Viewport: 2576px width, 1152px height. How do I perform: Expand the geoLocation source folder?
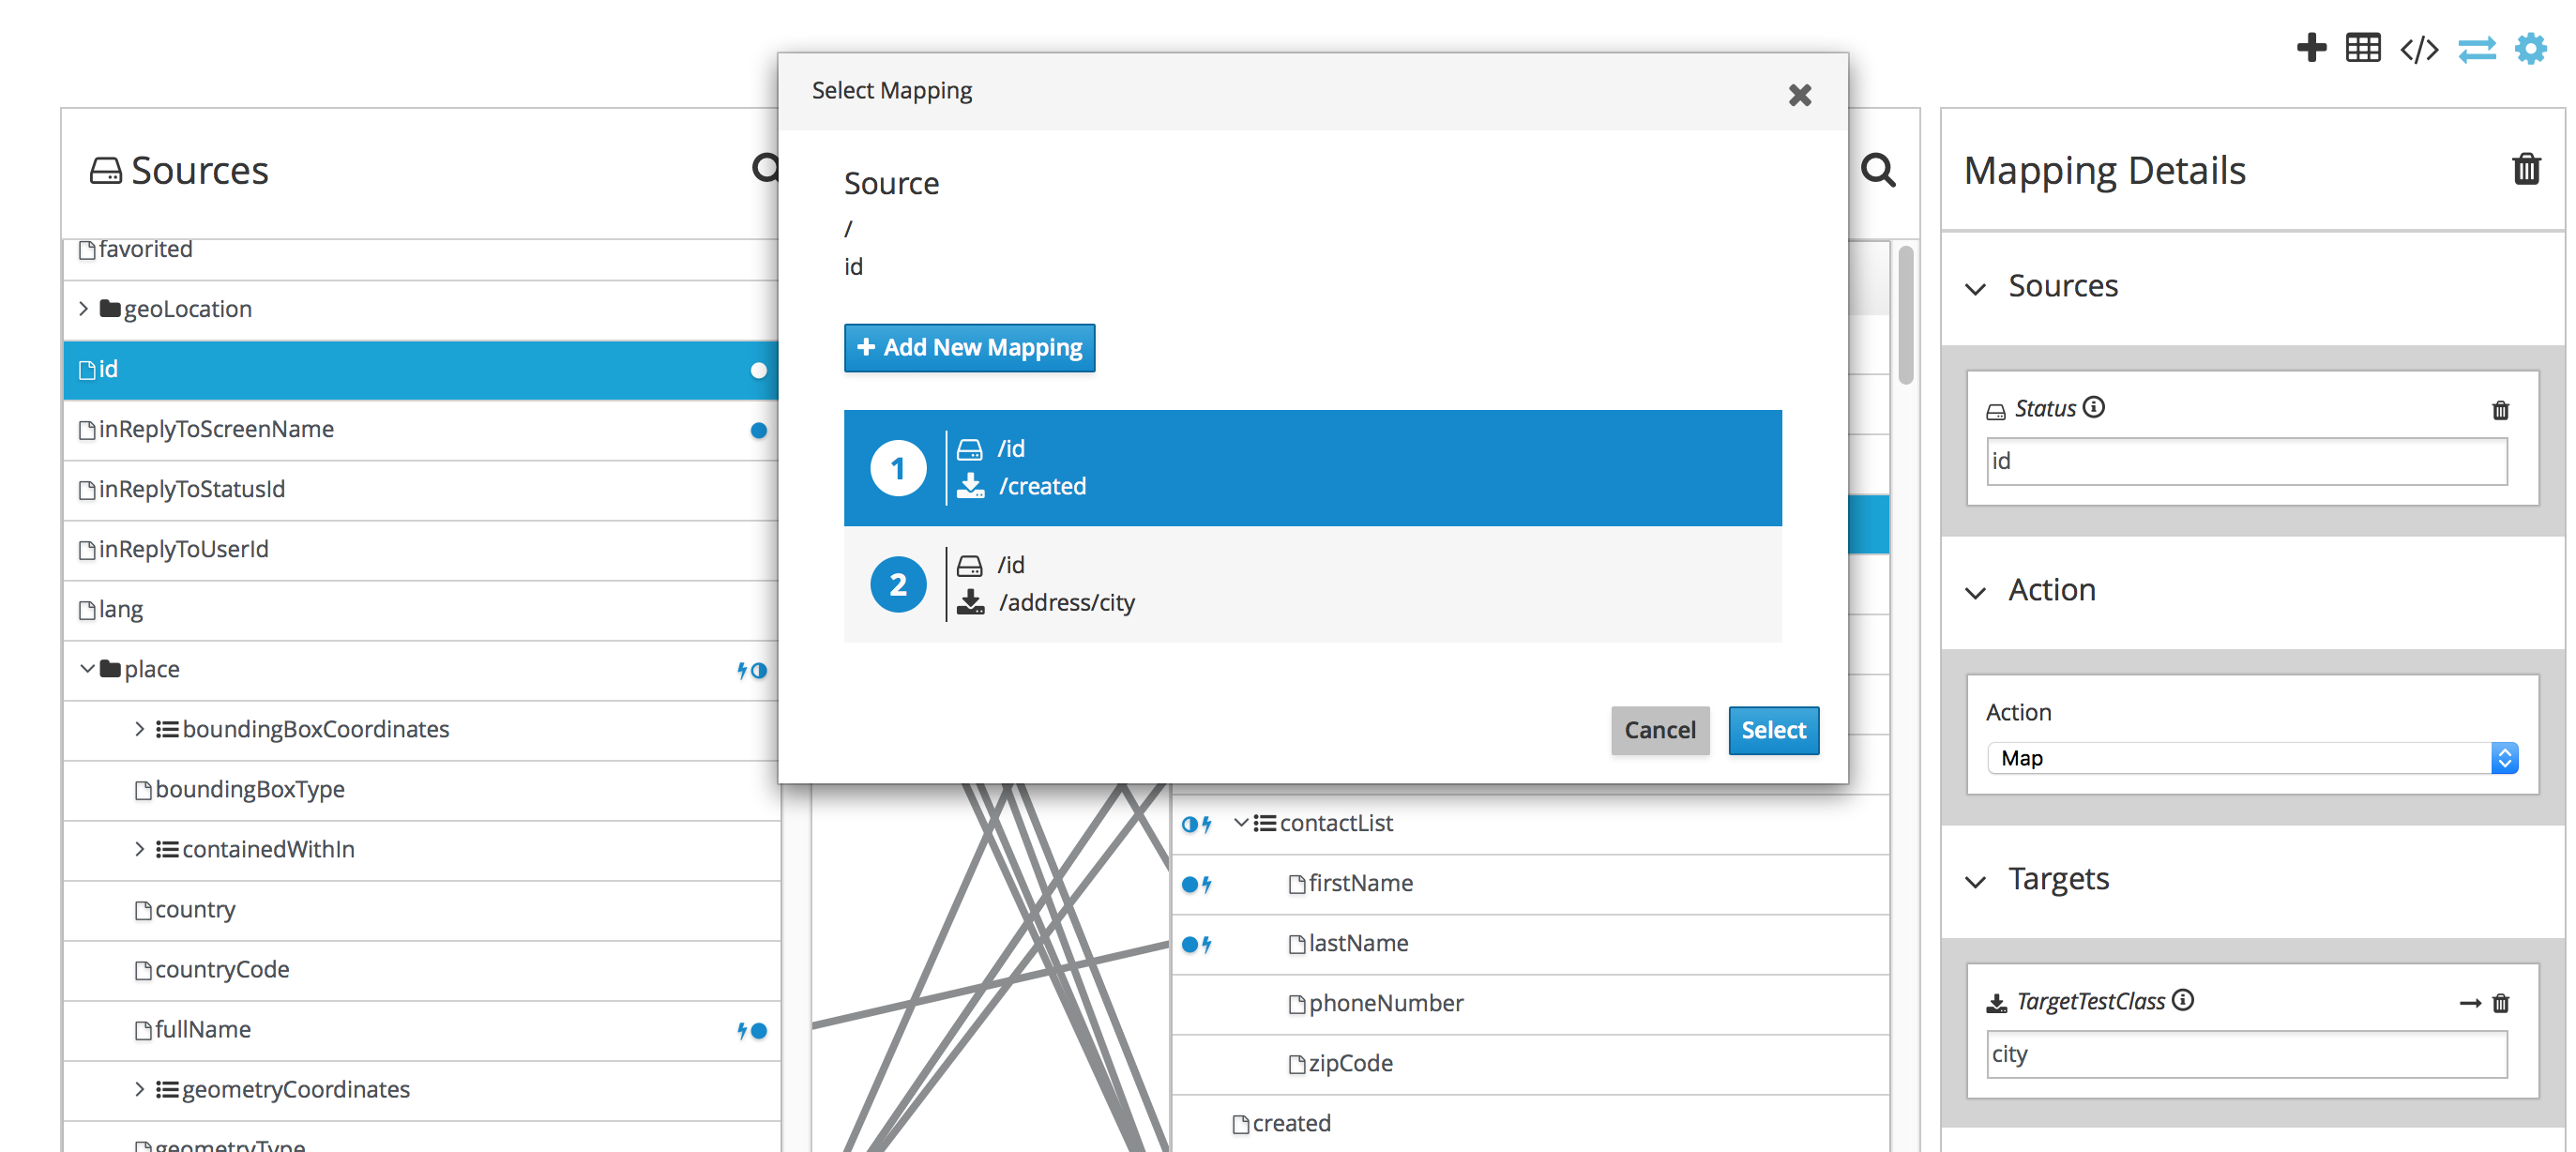tap(84, 308)
